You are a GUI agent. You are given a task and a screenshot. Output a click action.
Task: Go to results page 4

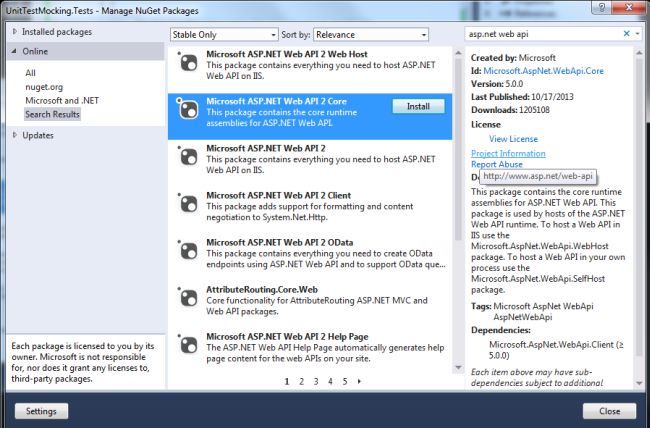330,381
